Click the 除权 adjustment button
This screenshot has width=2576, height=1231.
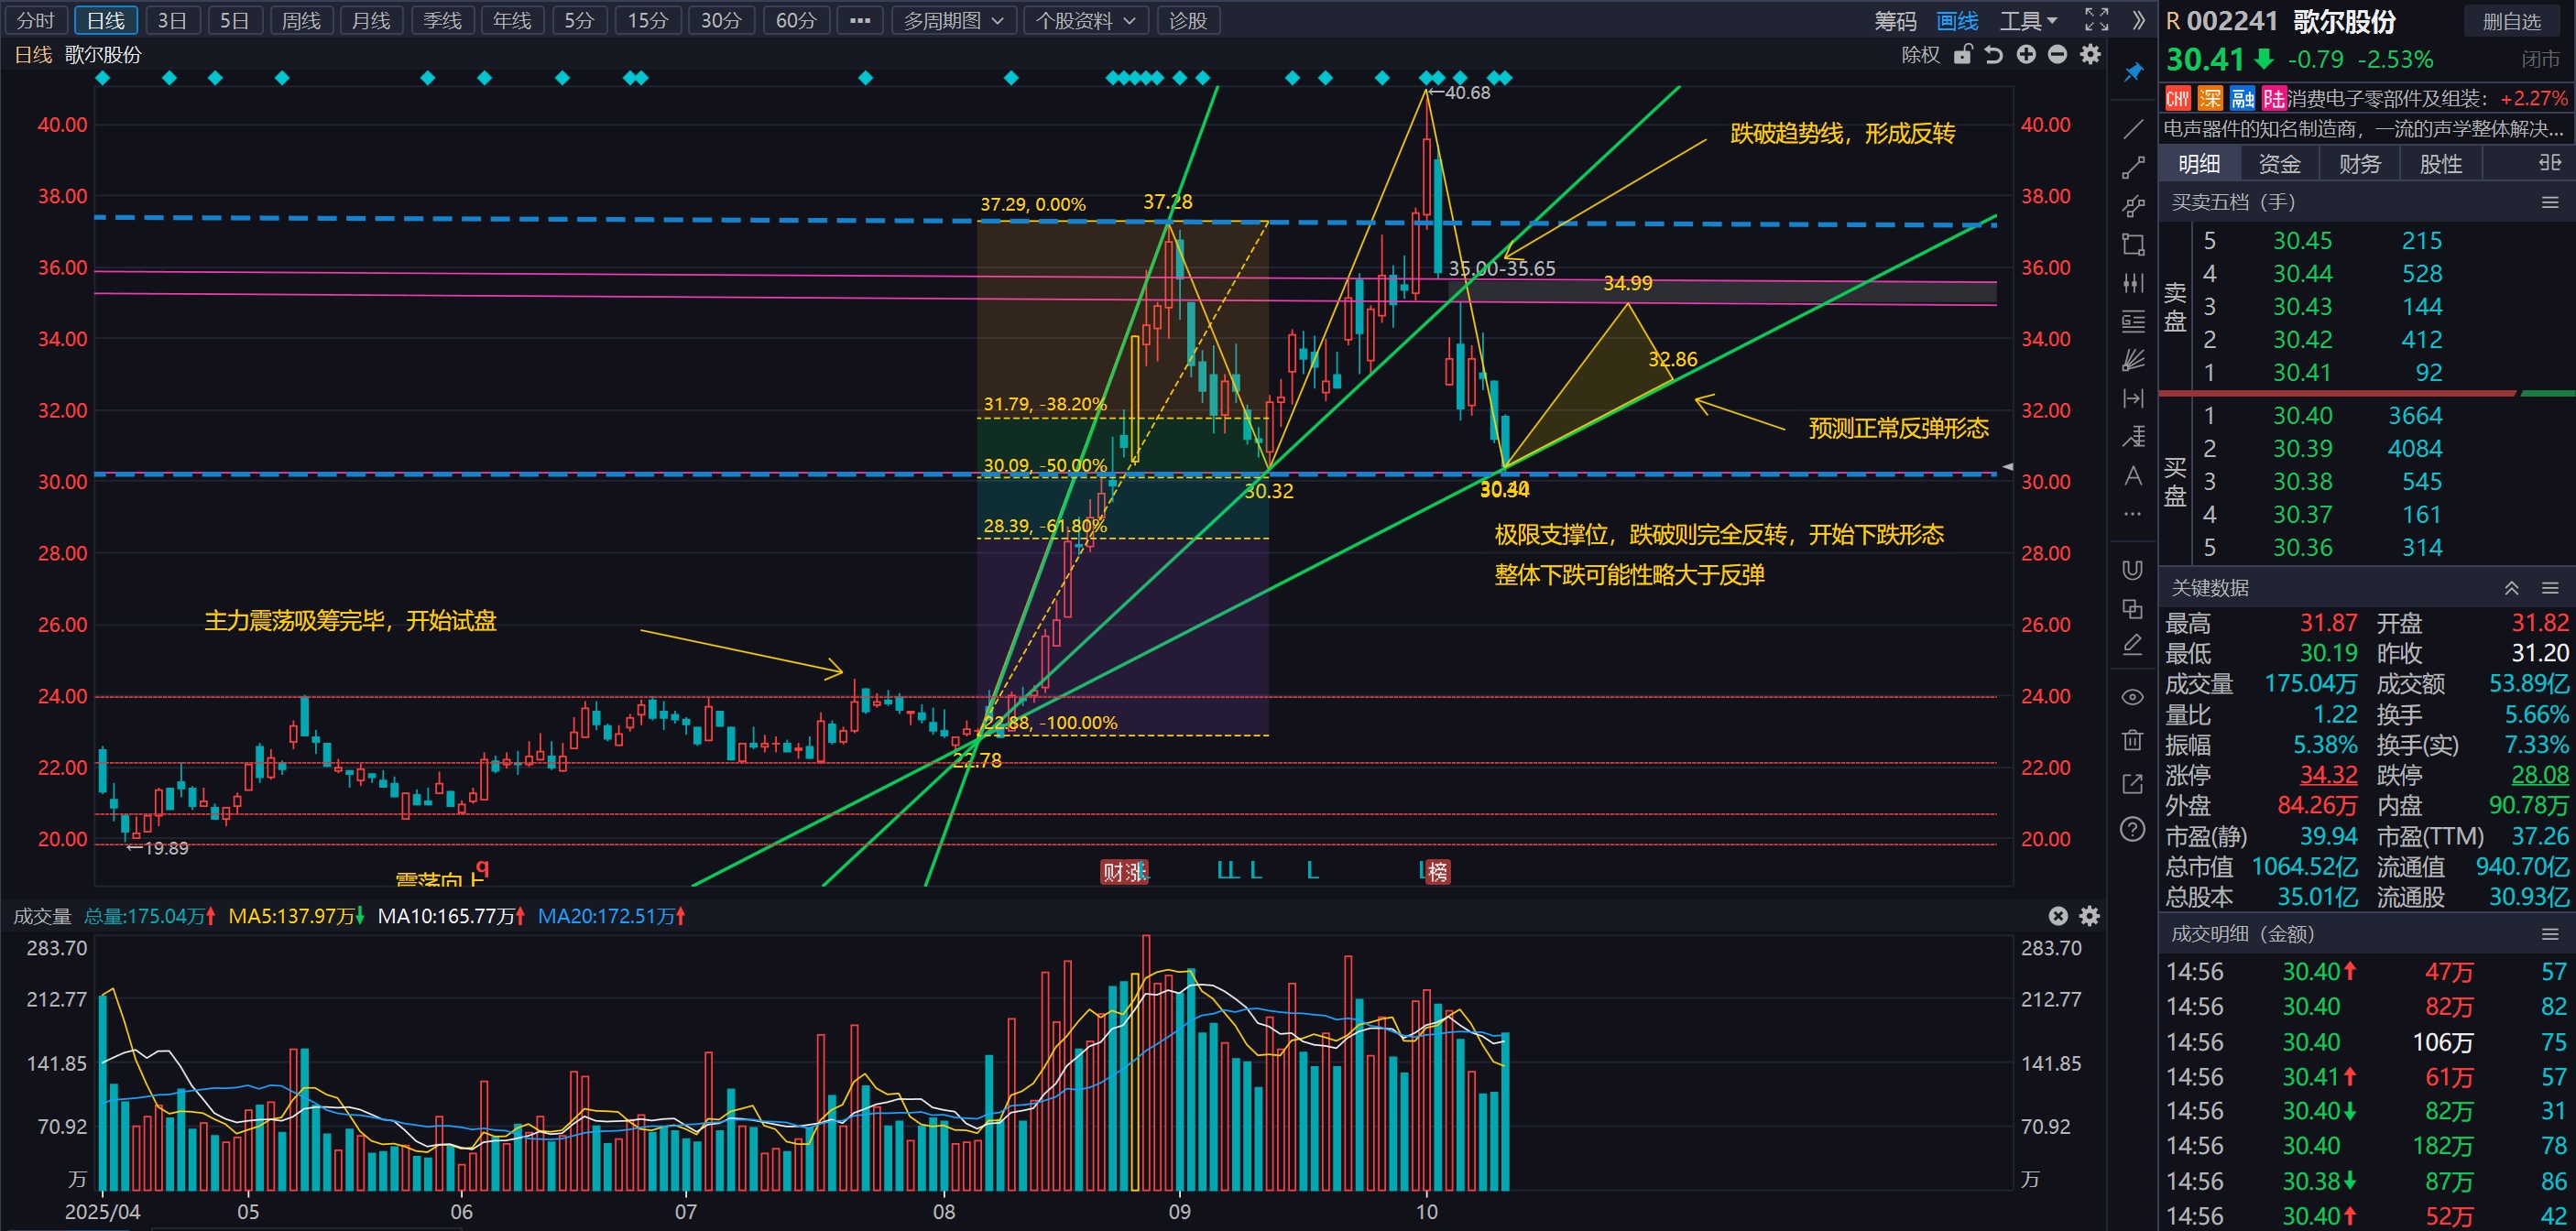(x=1919, y=55)
